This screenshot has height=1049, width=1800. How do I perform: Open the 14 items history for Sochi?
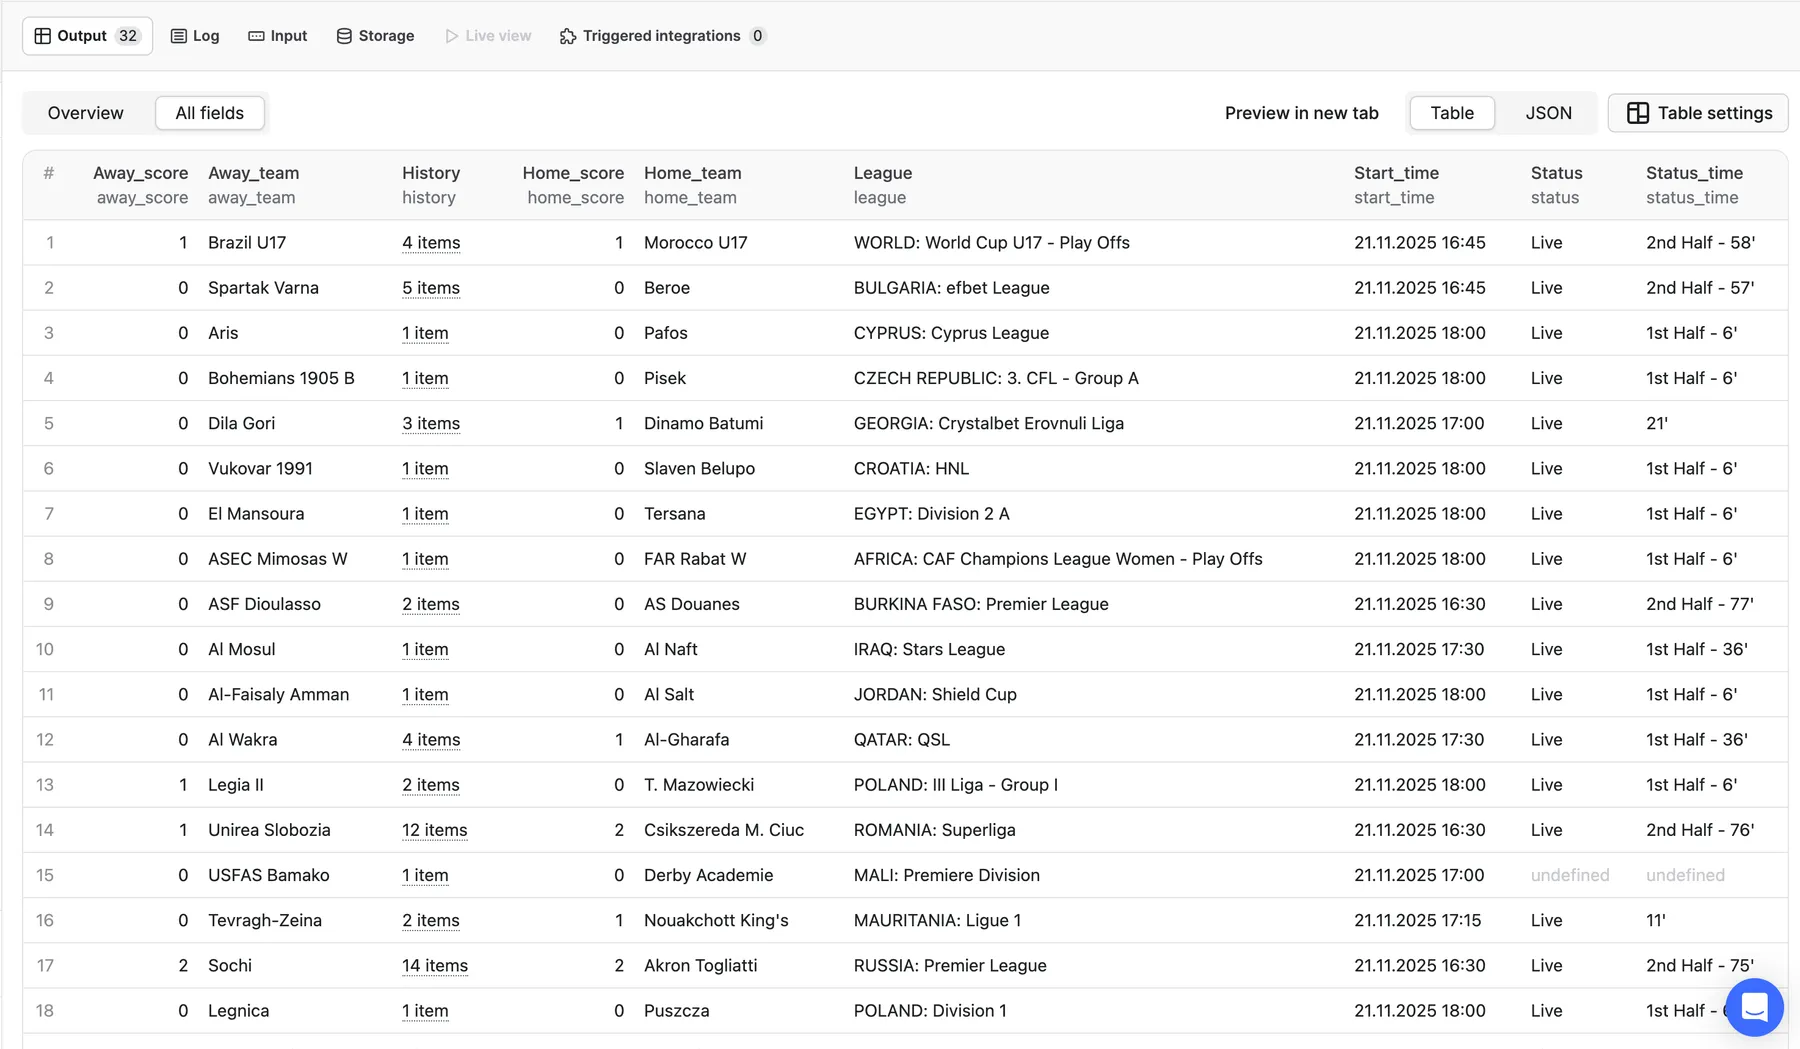pos(434,965)
